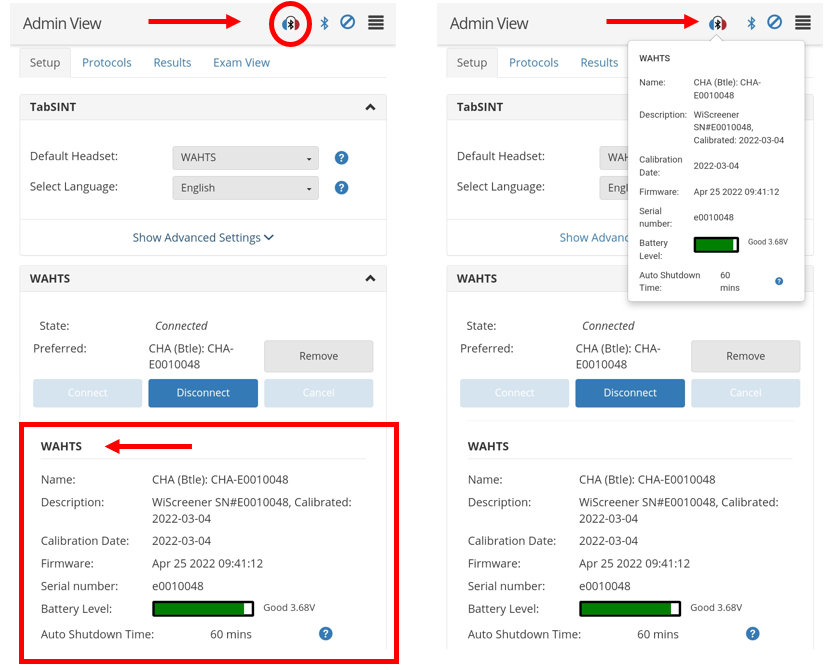Click the Bluetooth icon in left Admin View header

click(324, 23)
